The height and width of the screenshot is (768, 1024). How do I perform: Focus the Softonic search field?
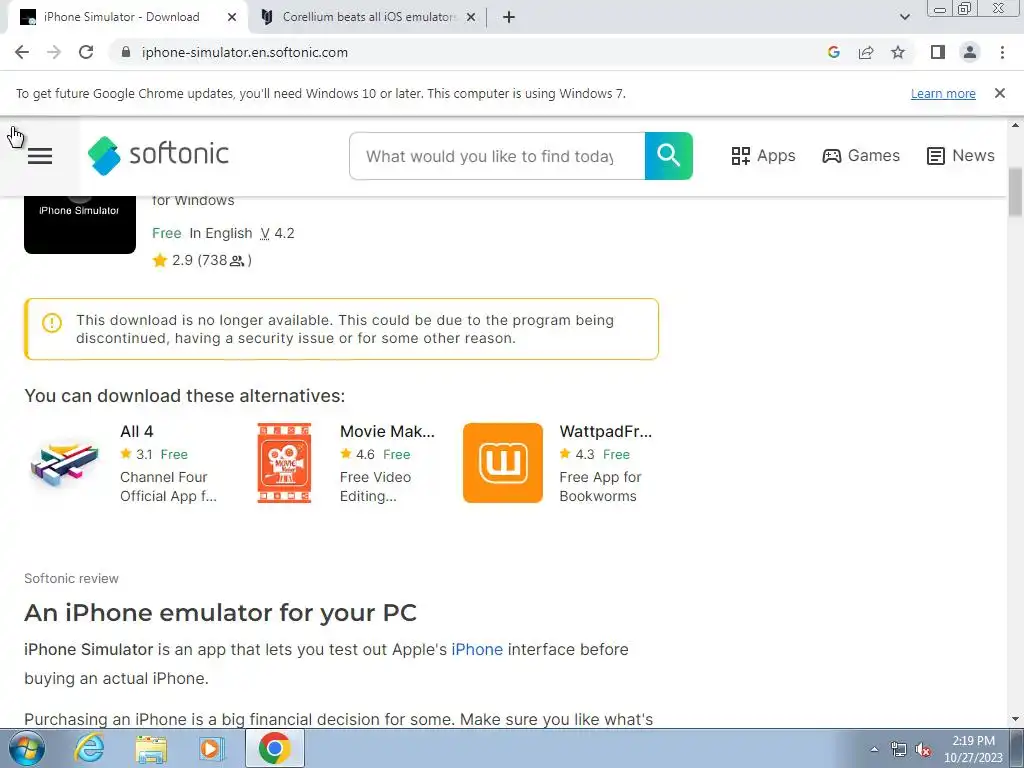pyautogui.click(x=497, y=156)
